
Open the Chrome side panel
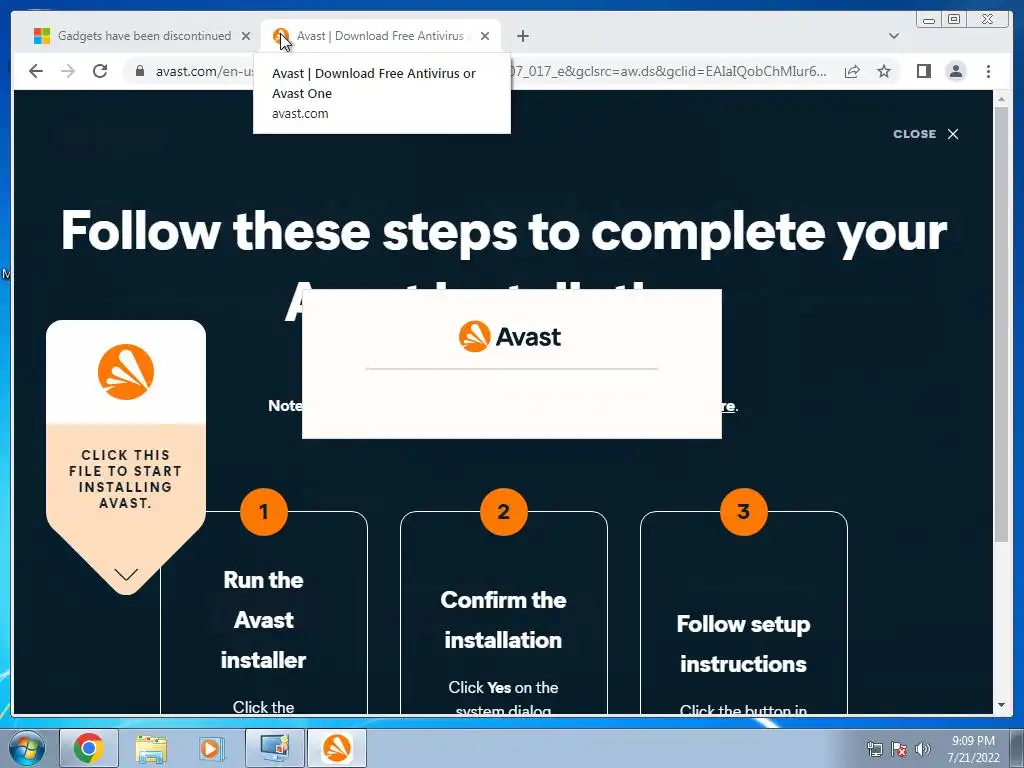[x=923, y=71]
